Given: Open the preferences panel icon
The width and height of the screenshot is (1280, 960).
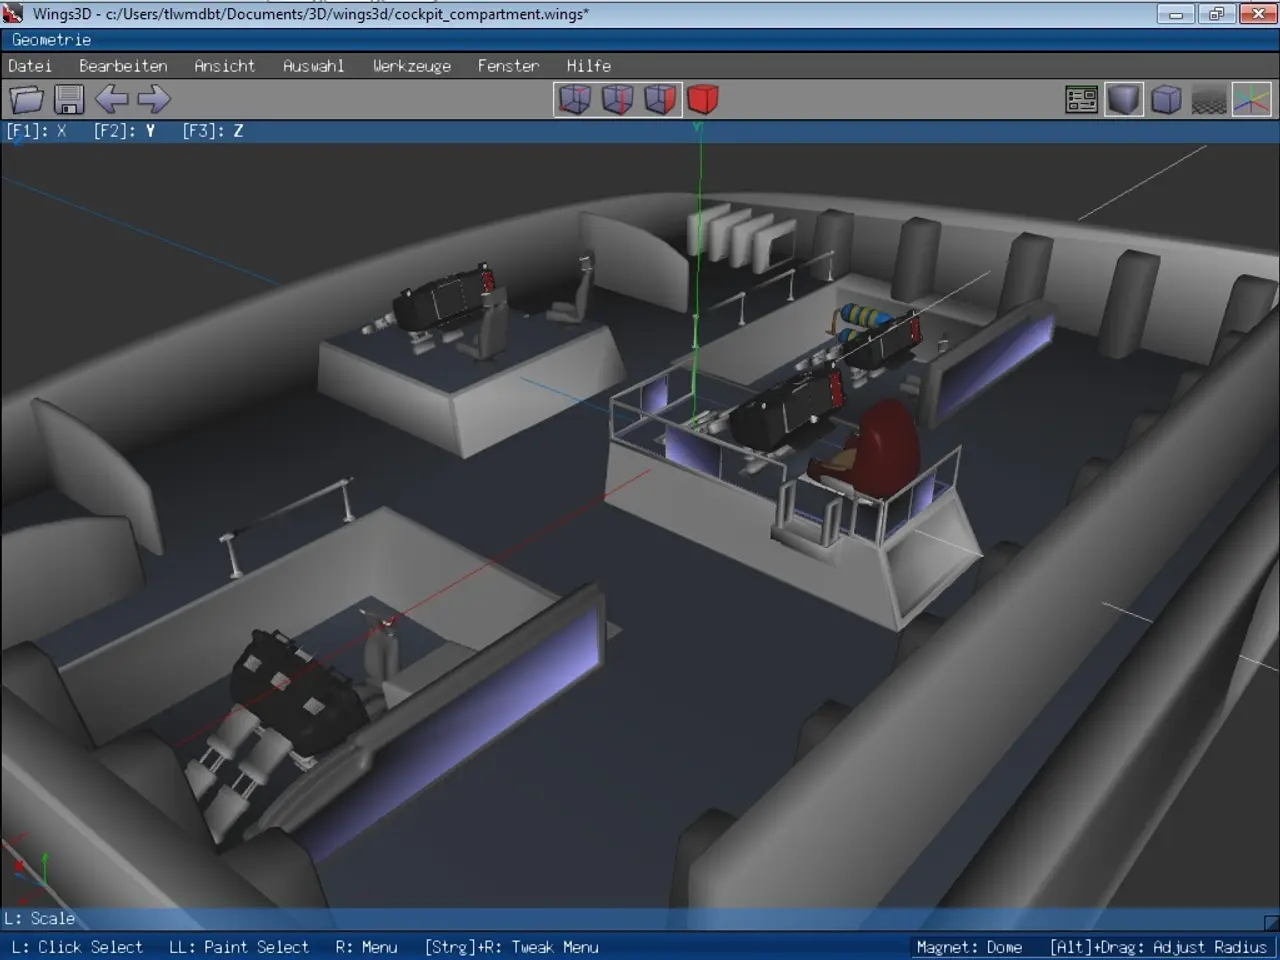Looking at the screenshot, I should [x=1081, y=99].
